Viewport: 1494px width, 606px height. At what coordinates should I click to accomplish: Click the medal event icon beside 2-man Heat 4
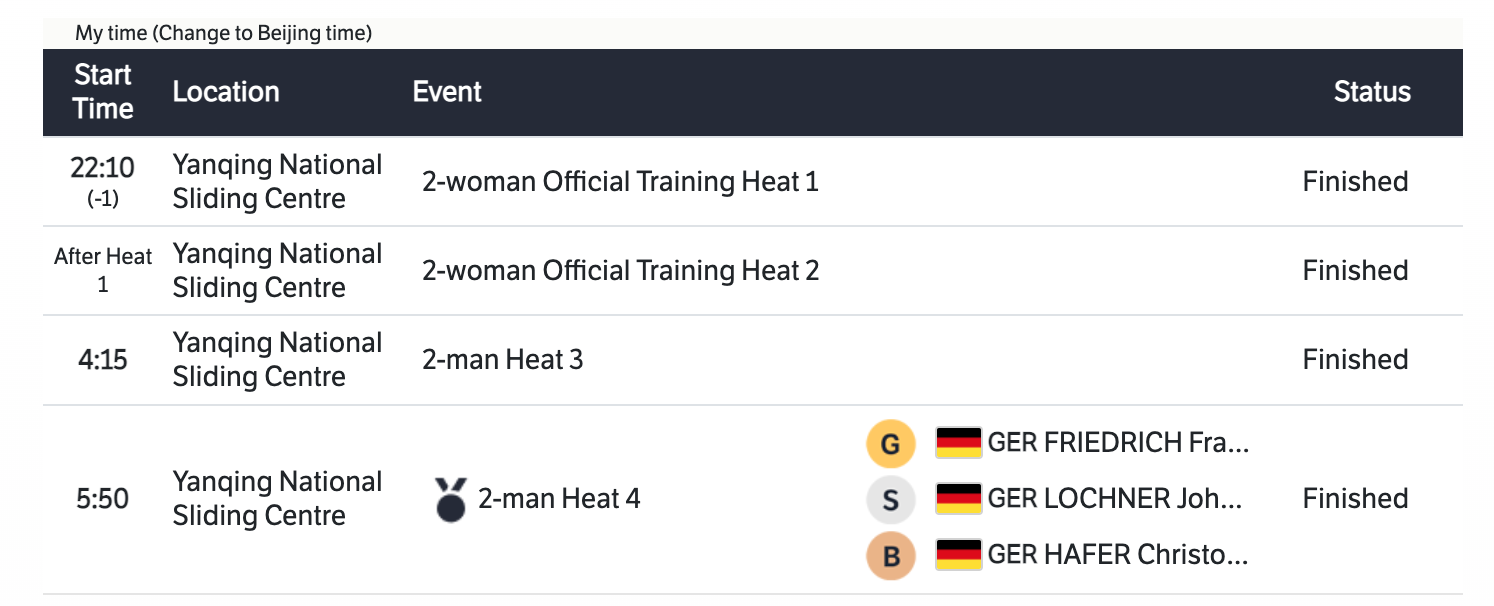[x=451, y=499]
